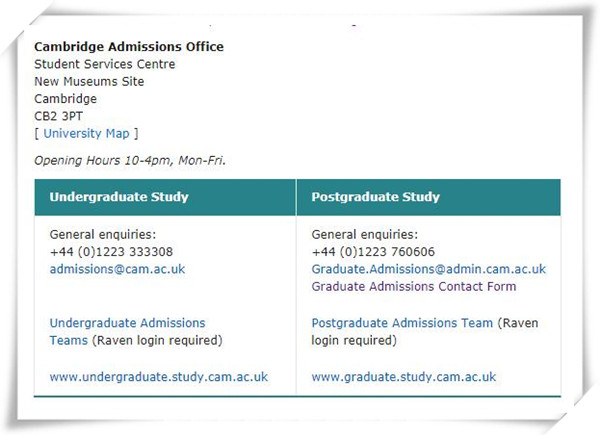Click General enquiries label under Undergraduate Study
600x435 pixels.
[x=103, y=234]
